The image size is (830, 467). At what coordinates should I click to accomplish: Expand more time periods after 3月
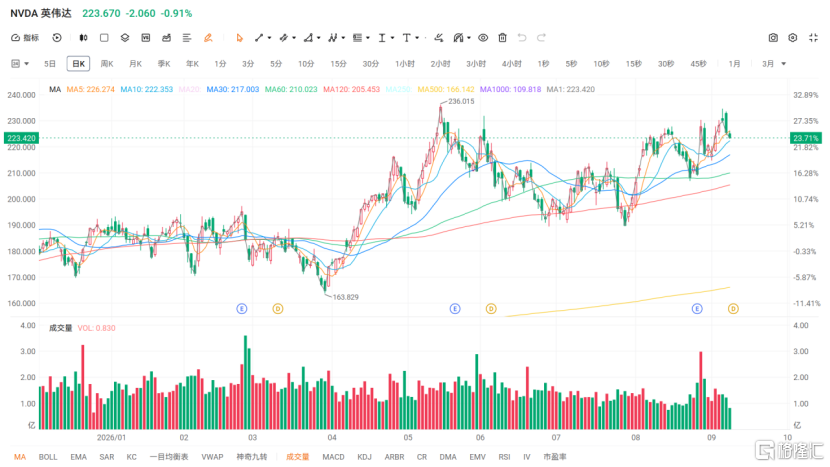[x=783, y=64]
